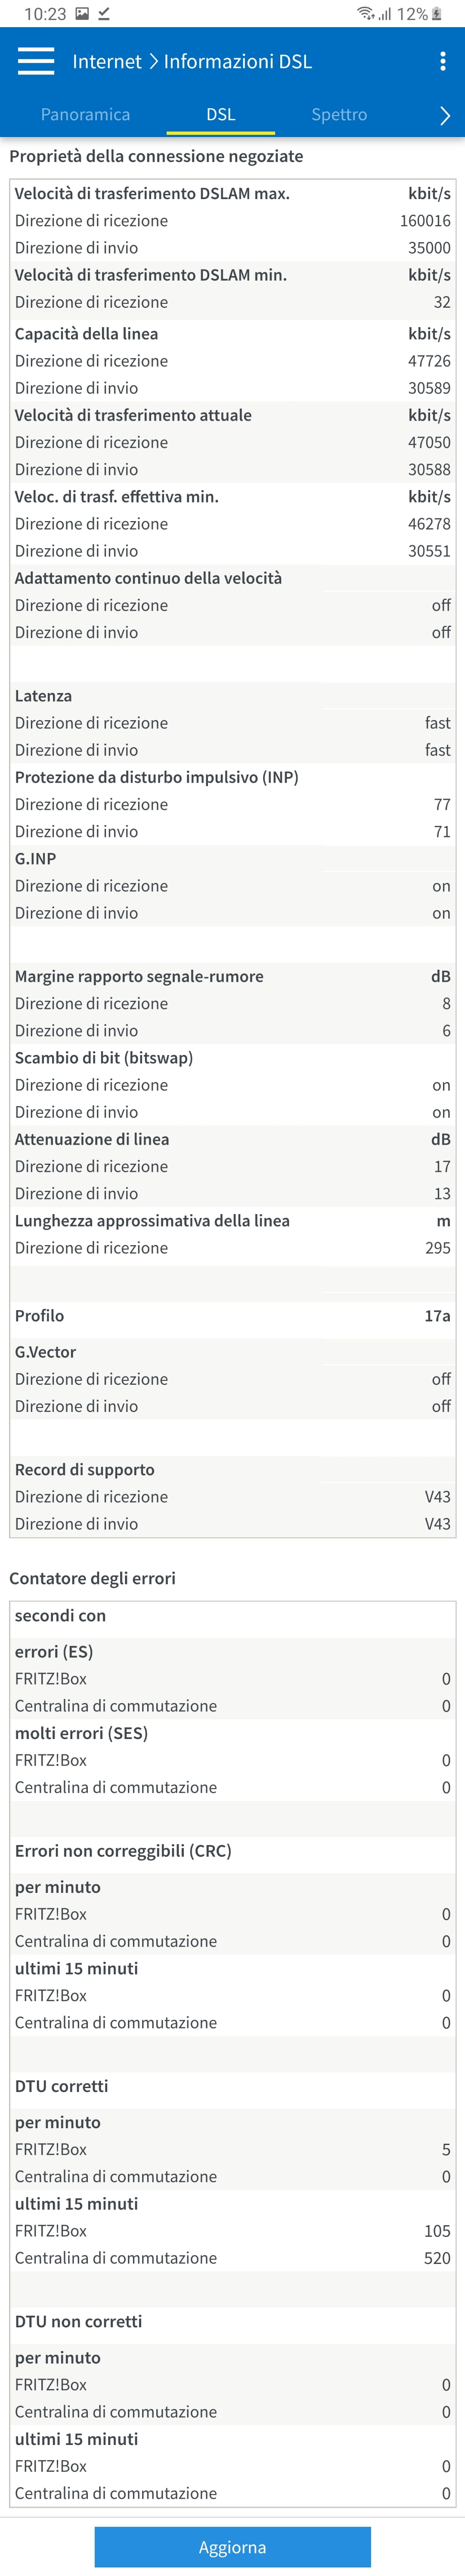Tap the checkmark notification icon
465x2576 pixels.
click(x=104, y=14)
